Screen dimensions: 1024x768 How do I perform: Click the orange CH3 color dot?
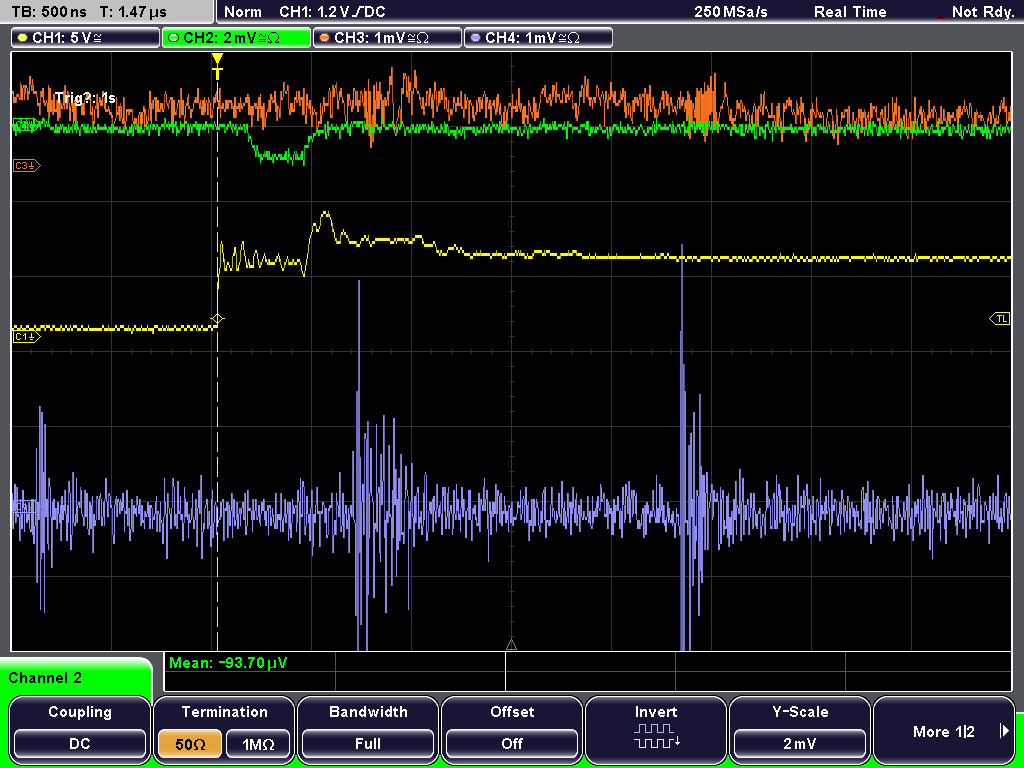pyautogui.click(x=325, y=38)
